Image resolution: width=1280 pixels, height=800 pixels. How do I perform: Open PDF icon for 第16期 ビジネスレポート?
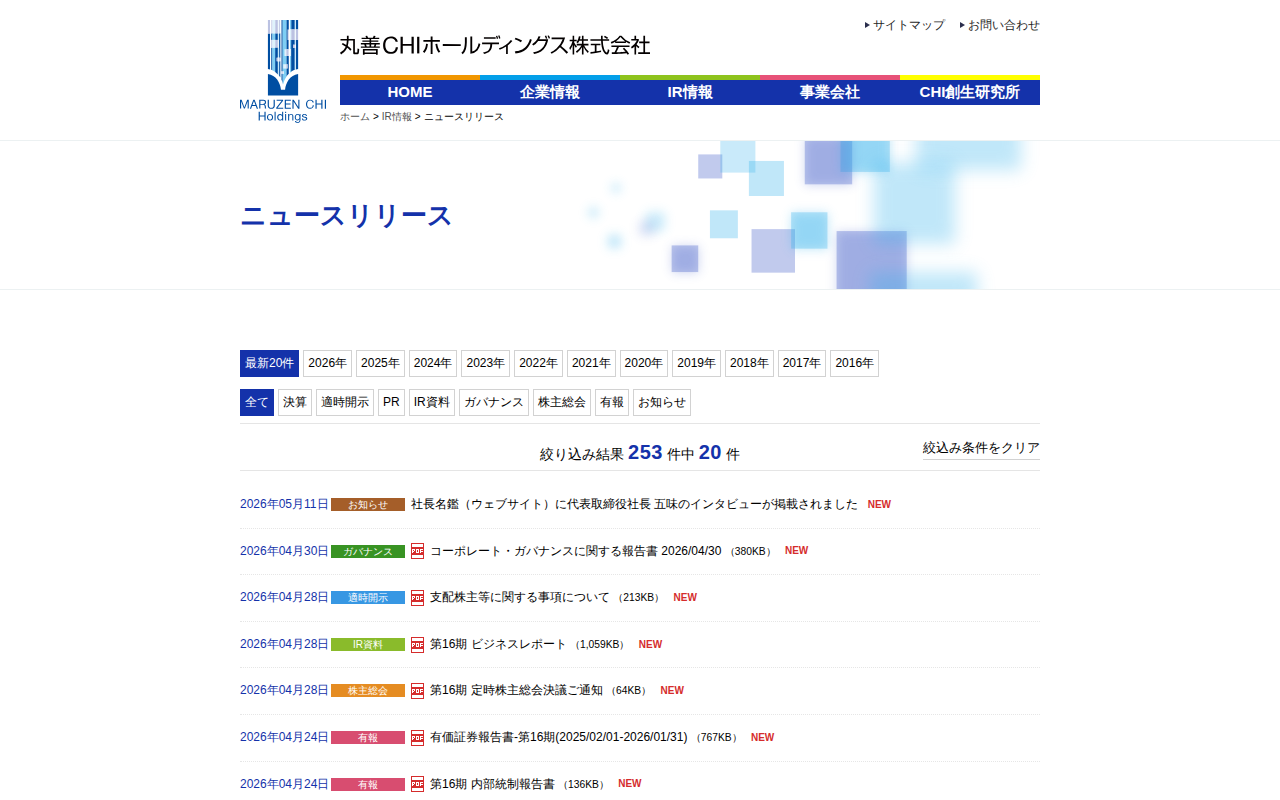click(x=417, y=644)
